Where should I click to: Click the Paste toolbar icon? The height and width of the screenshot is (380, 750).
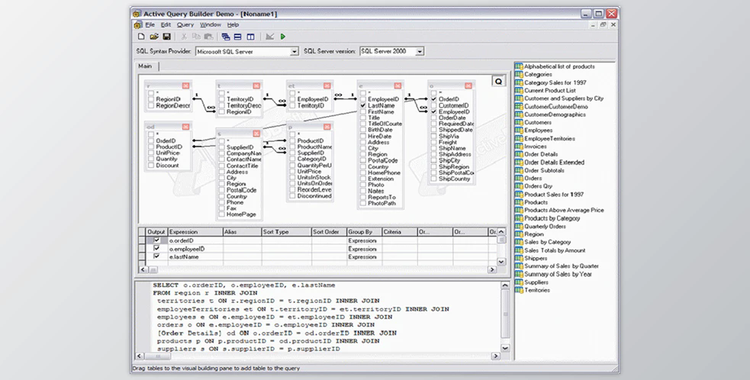209,36
